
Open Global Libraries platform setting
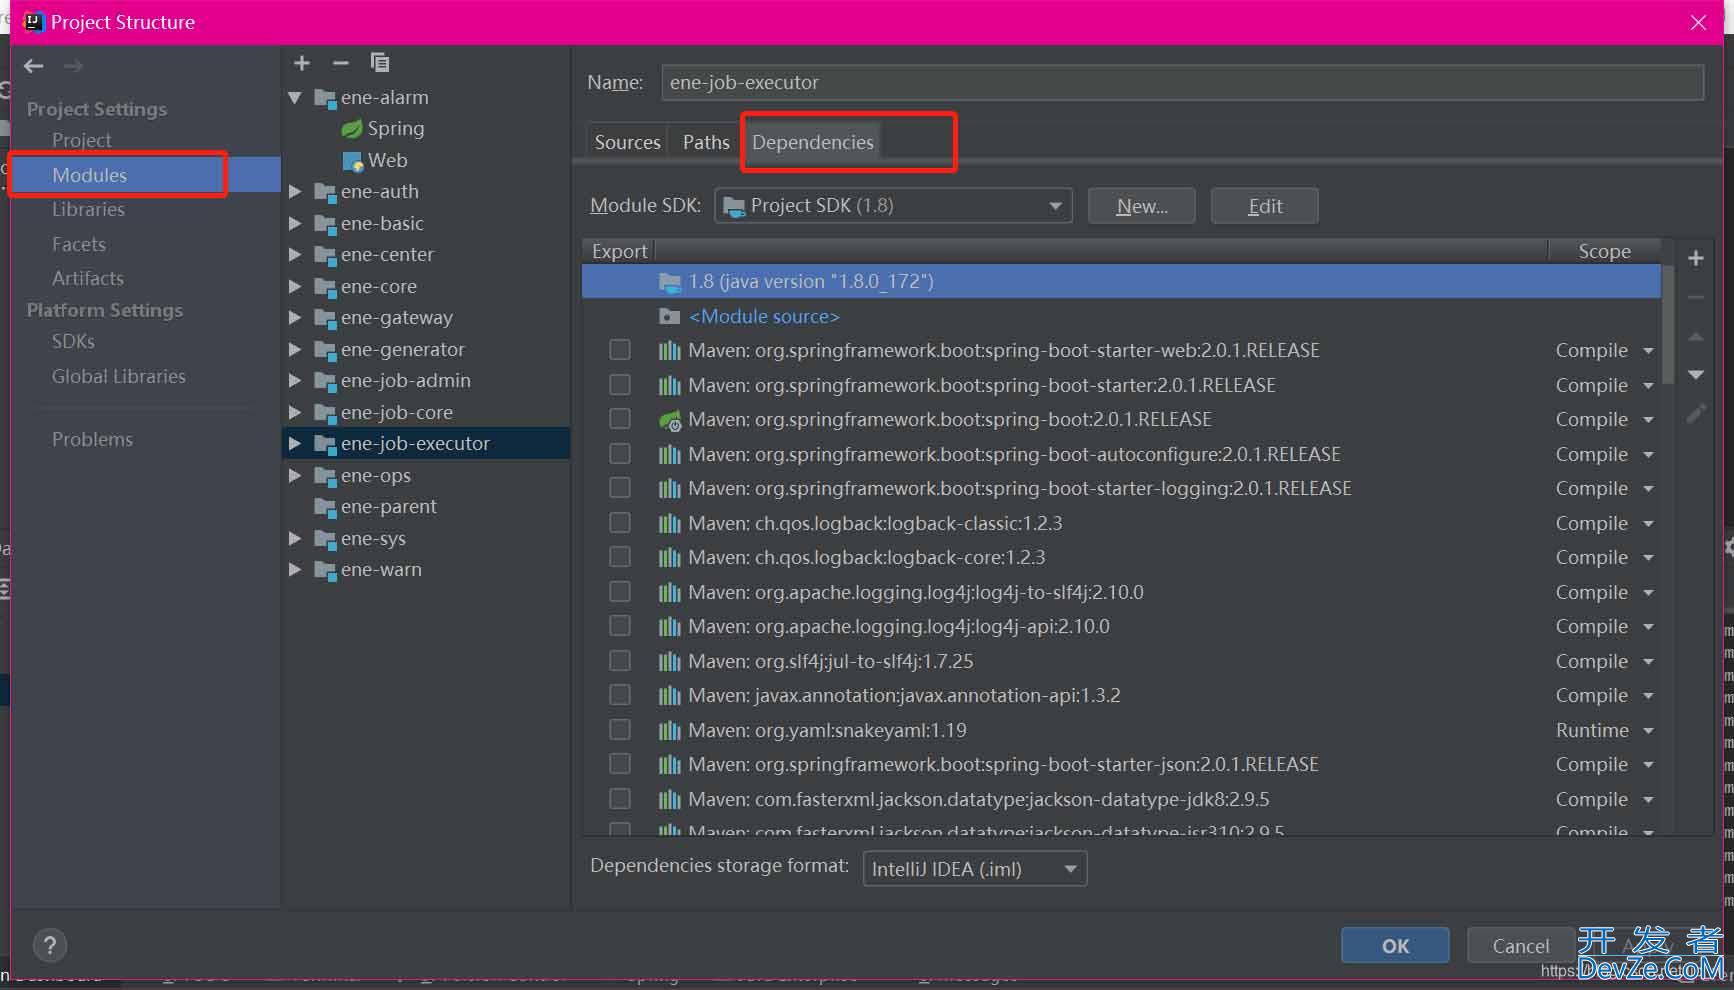119,377
